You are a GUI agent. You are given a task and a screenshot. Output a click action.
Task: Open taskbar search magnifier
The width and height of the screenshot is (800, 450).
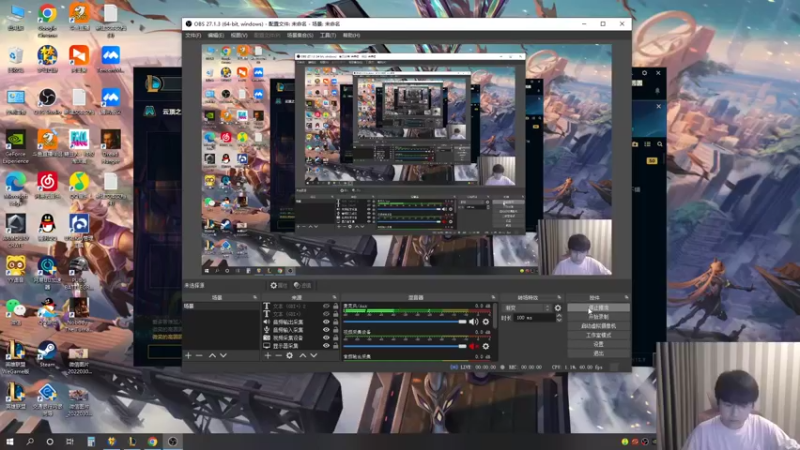pos(30,441)
